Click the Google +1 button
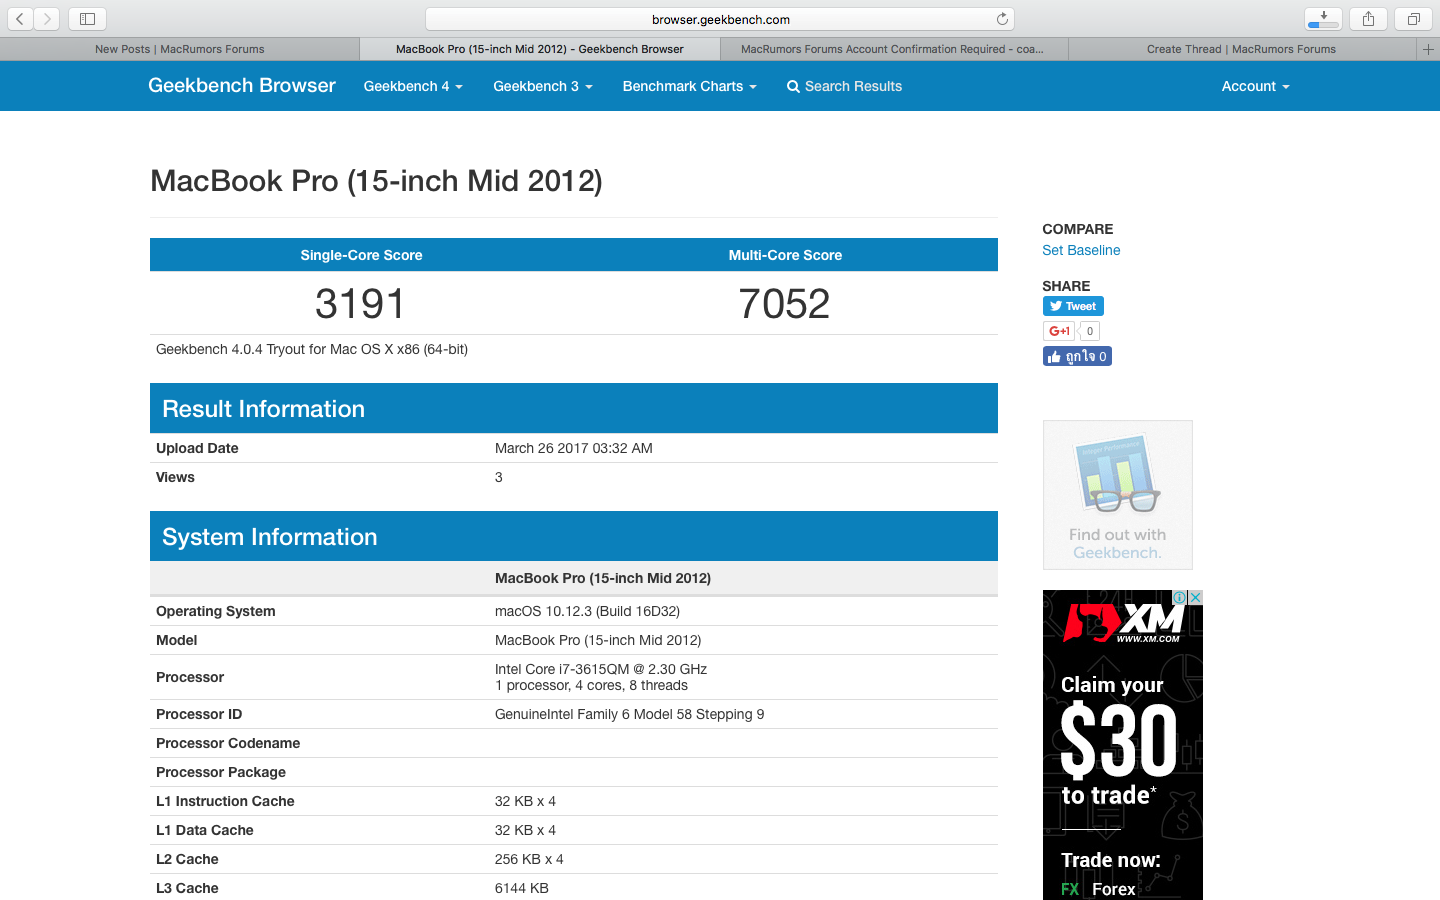The height and width of the screenshot is (900, 1440). coord(1059,331)
